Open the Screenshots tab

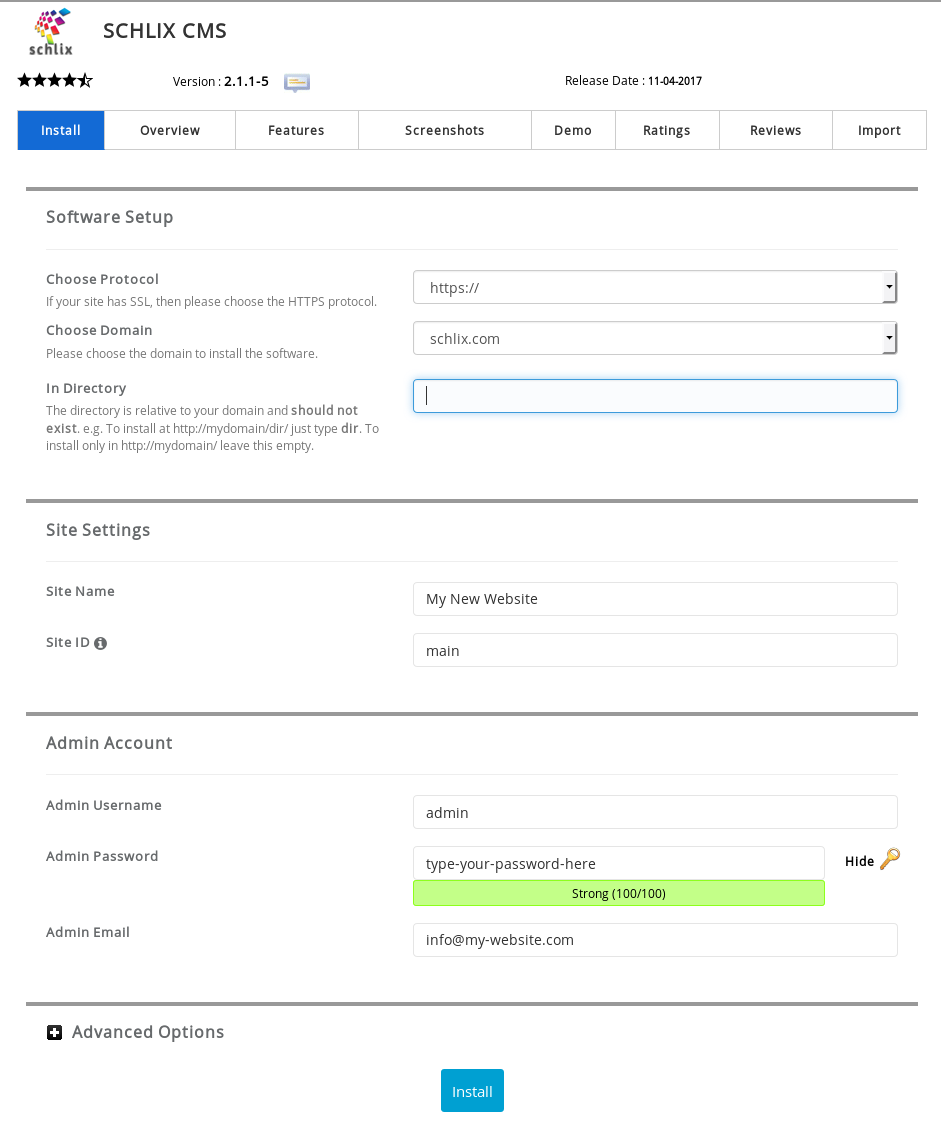[444, 130]
